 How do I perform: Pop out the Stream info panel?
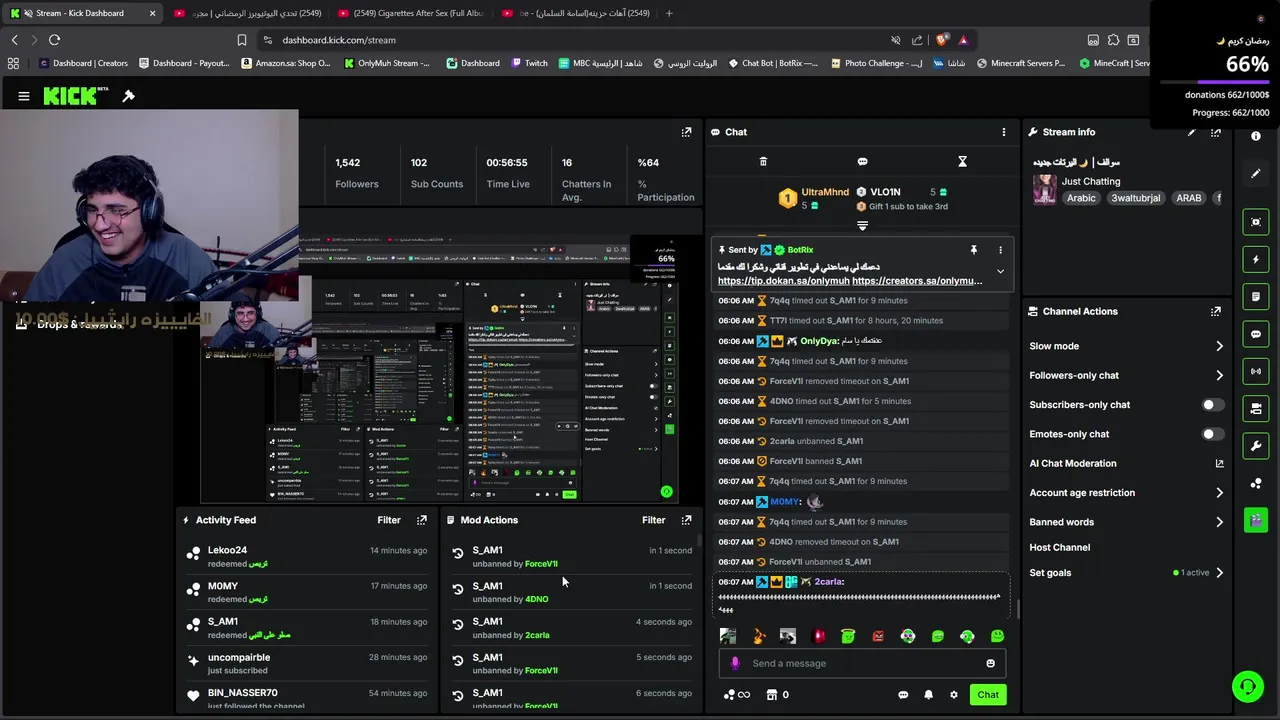(x=1216, y=132)
